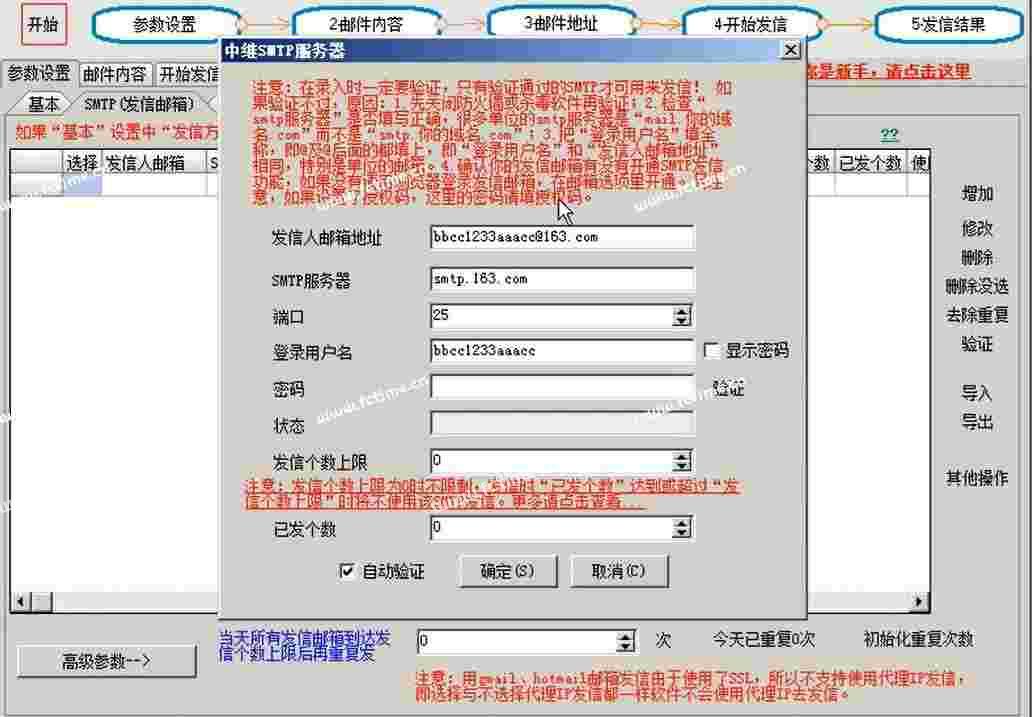1032x717 pixels.
Task: Decrease 已发个数 with the down arrow
Action: pos(682,533)
